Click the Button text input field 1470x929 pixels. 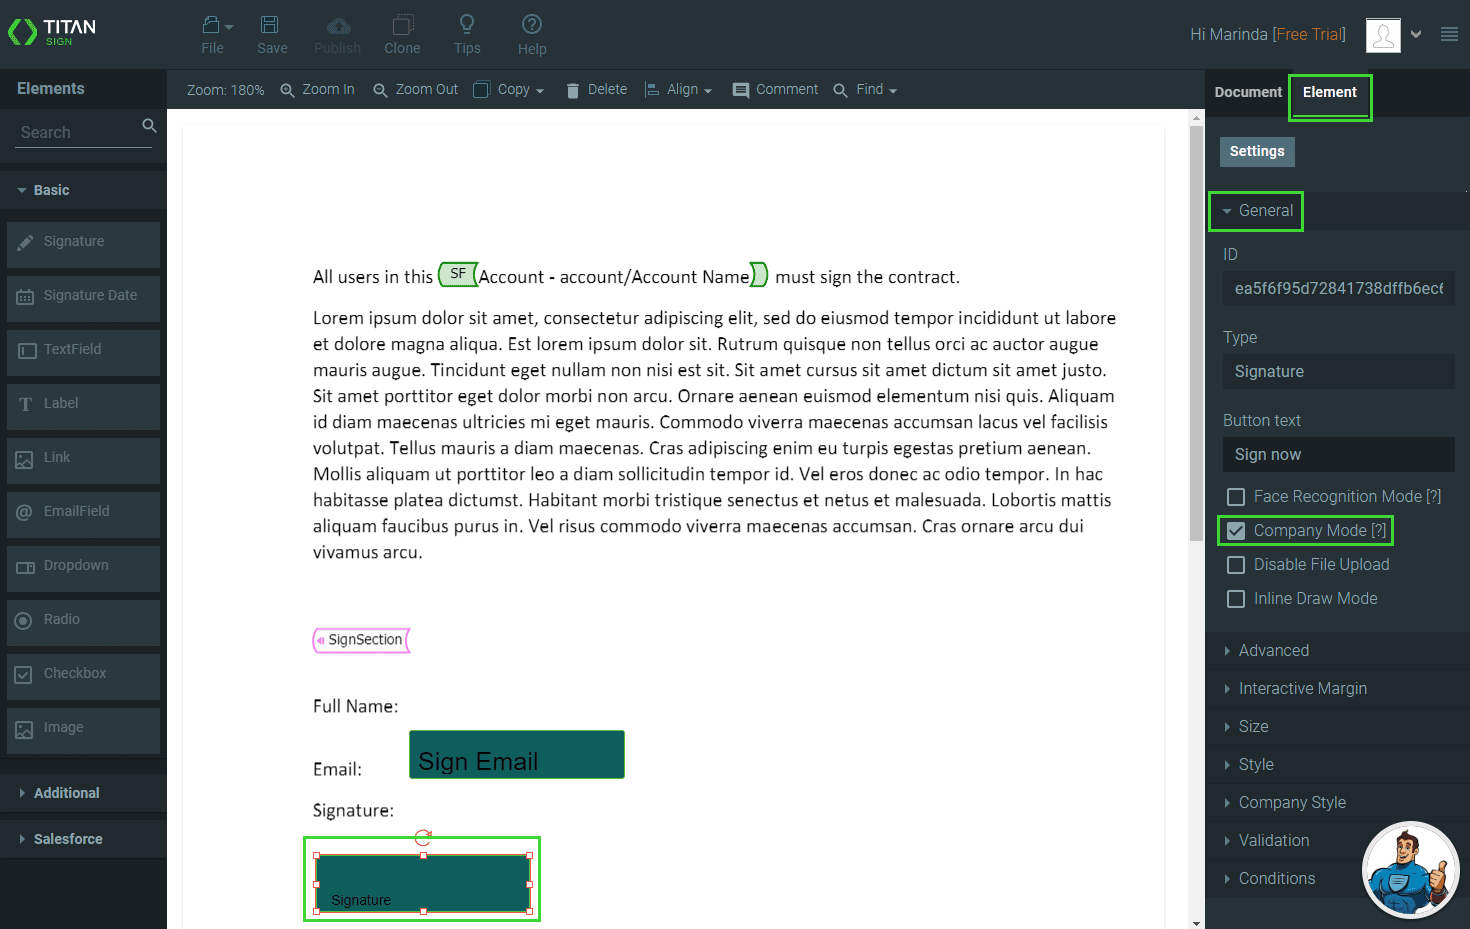click(1338, 455)
